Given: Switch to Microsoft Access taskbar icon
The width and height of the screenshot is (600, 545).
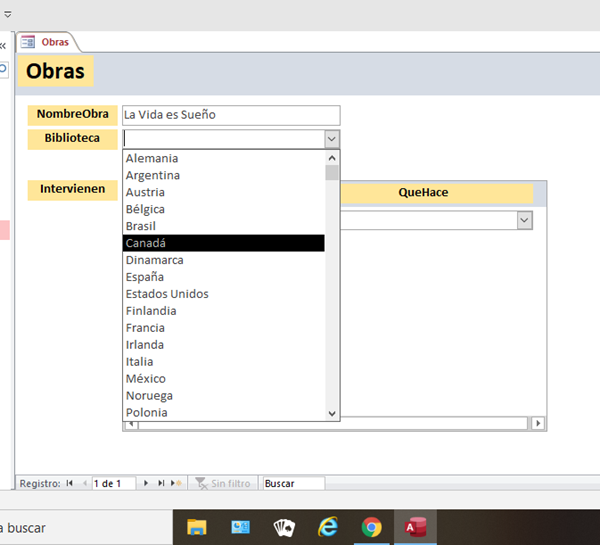Looking at the screenshot, I should tap(415, 527).
